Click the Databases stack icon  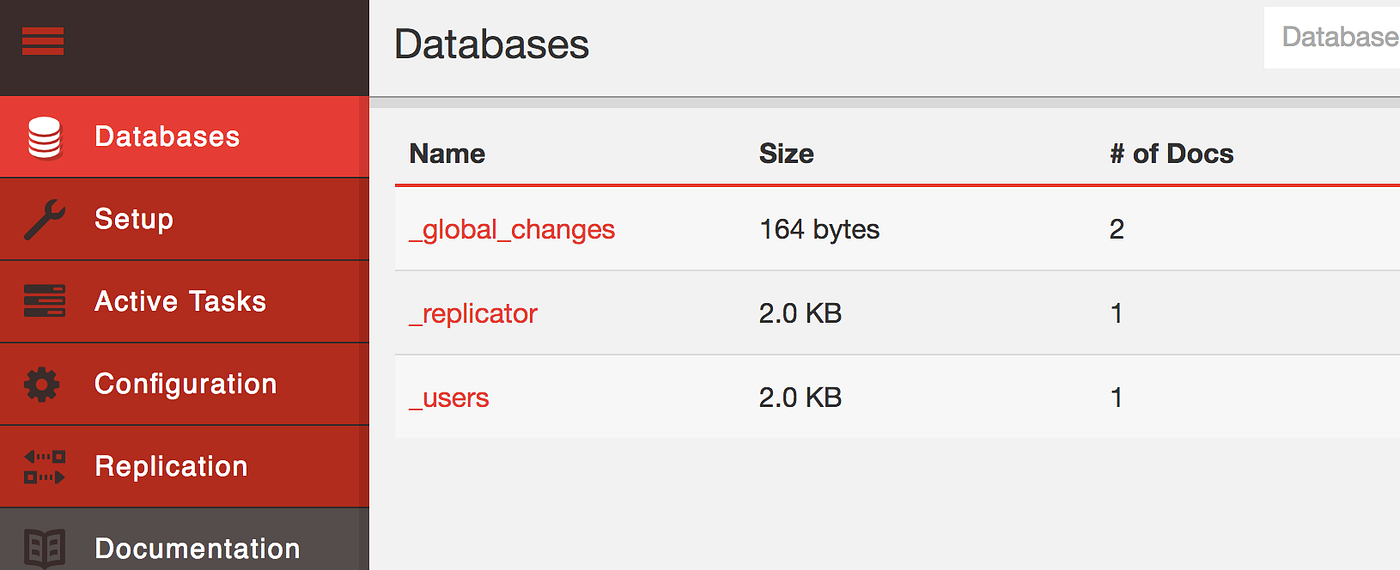44,137
